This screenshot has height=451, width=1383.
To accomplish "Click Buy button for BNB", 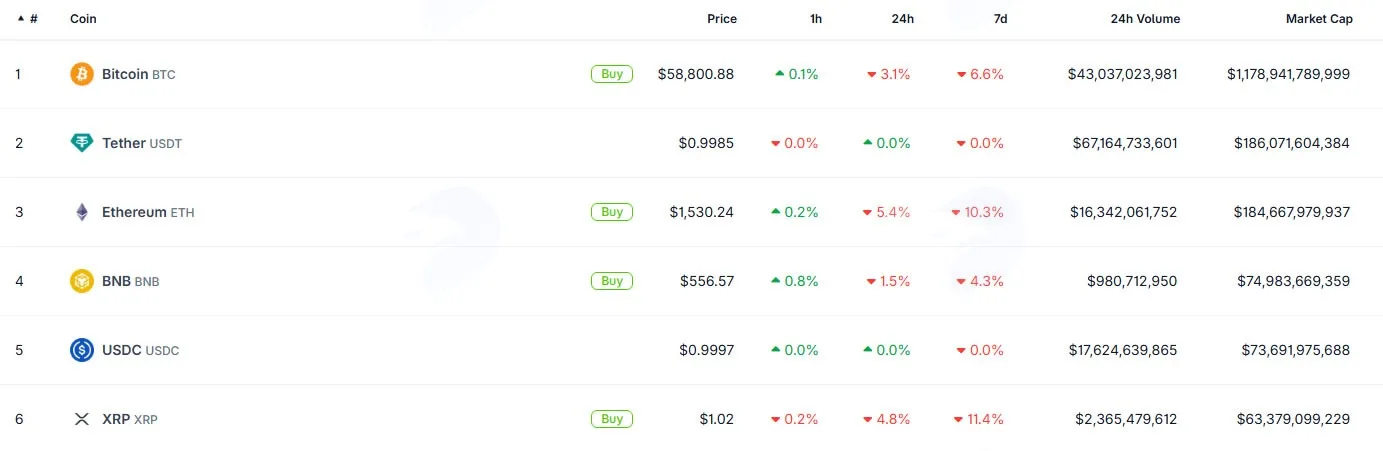I will click(x=612, y=281).
